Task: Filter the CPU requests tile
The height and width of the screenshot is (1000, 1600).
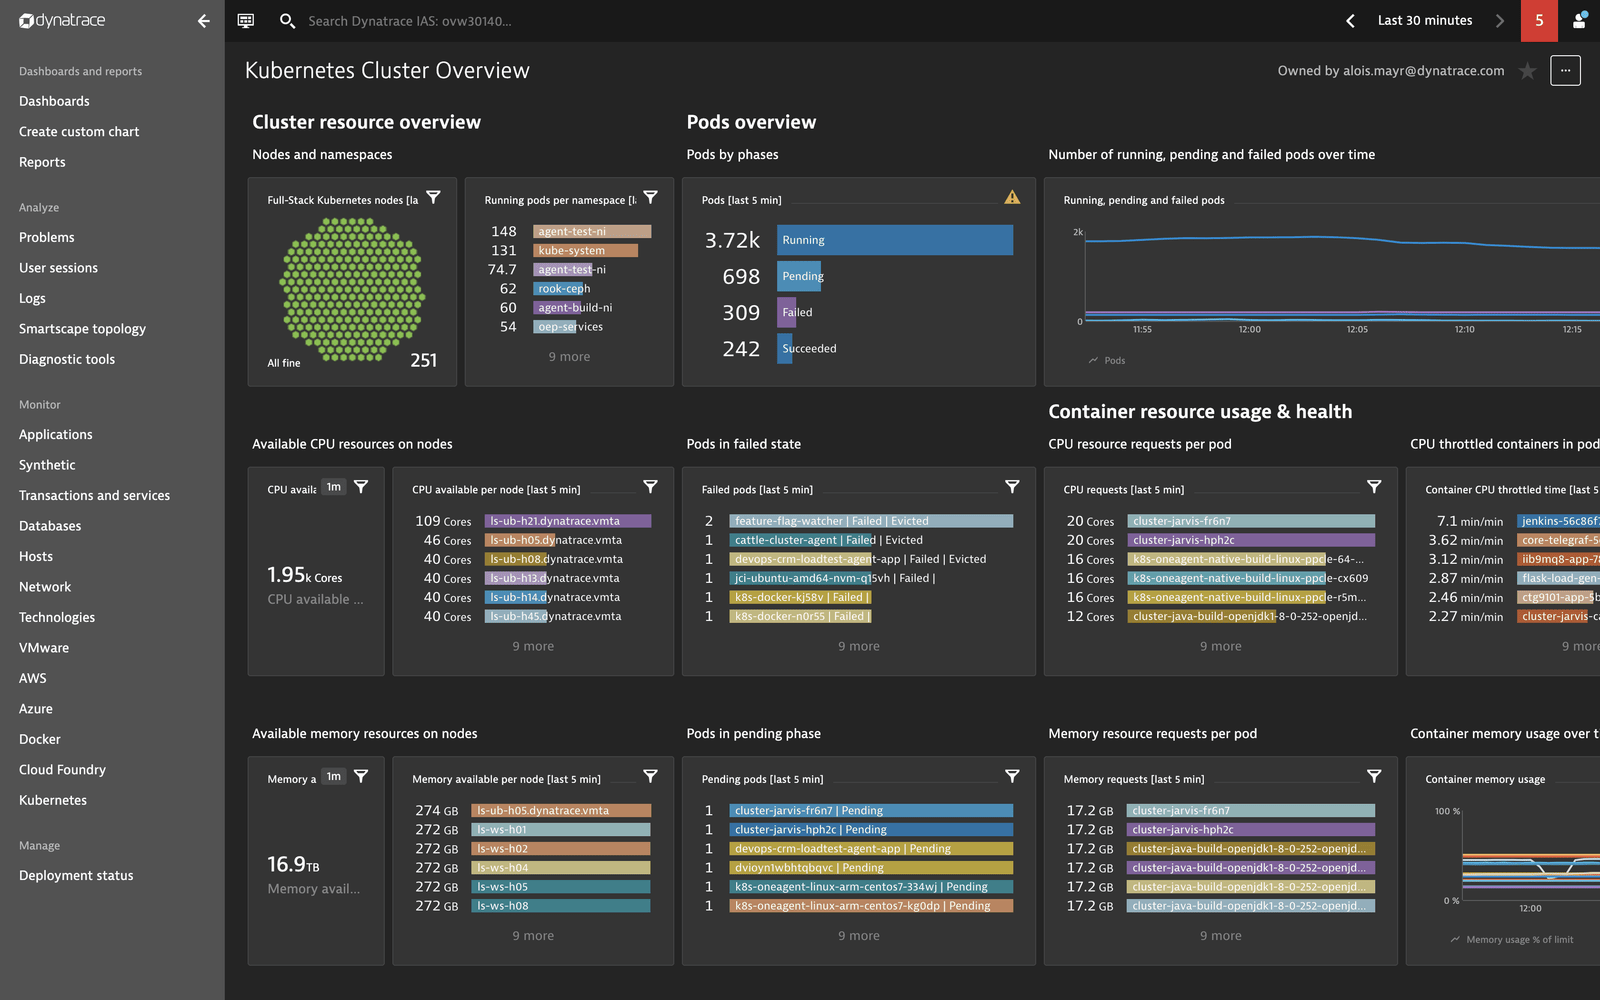Action: click(1374, 487)
